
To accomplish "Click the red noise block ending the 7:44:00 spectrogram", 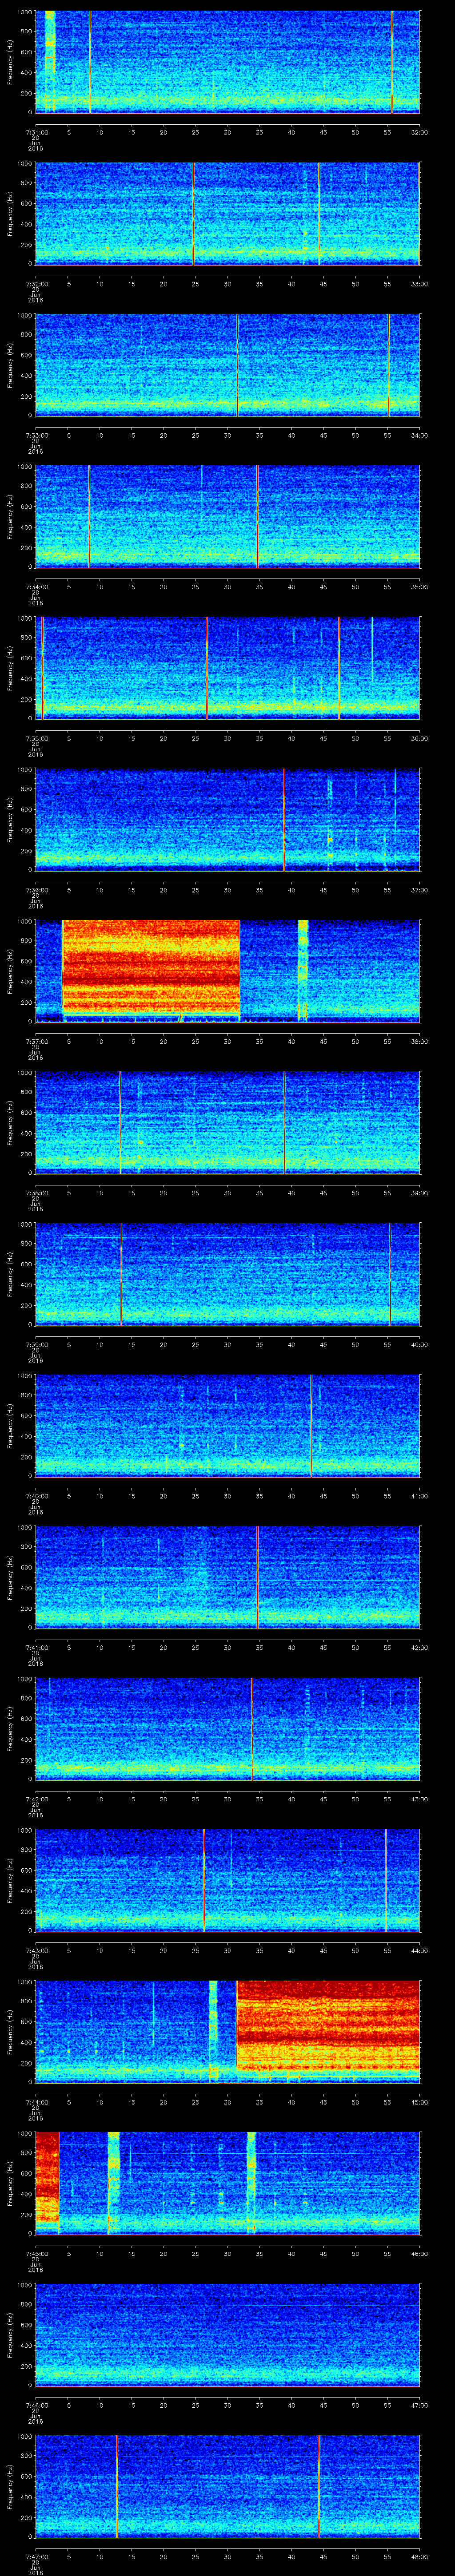I will point(327,2025).
